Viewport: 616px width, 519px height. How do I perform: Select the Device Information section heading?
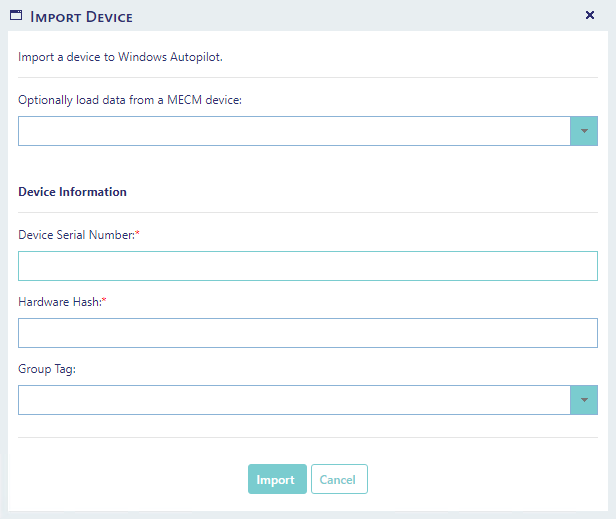72,192
